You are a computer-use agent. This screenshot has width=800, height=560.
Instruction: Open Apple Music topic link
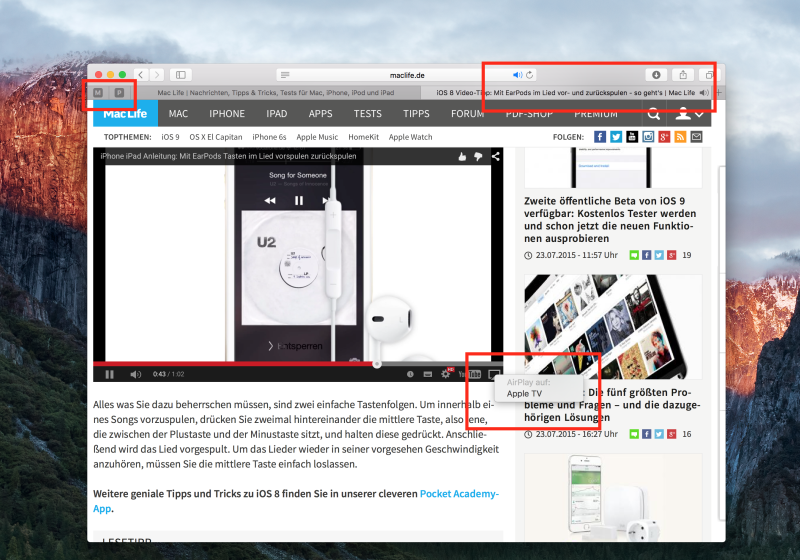click(317, 137)
